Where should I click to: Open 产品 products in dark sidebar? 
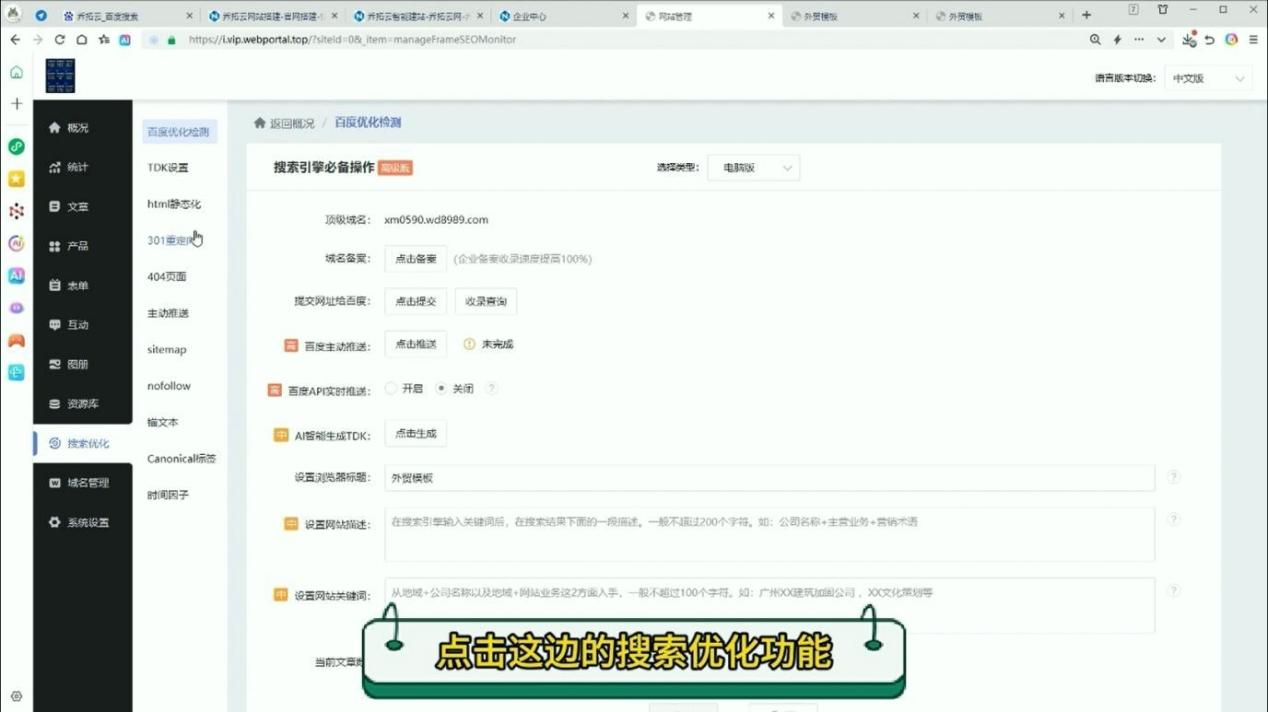click(x=69, y=246)
